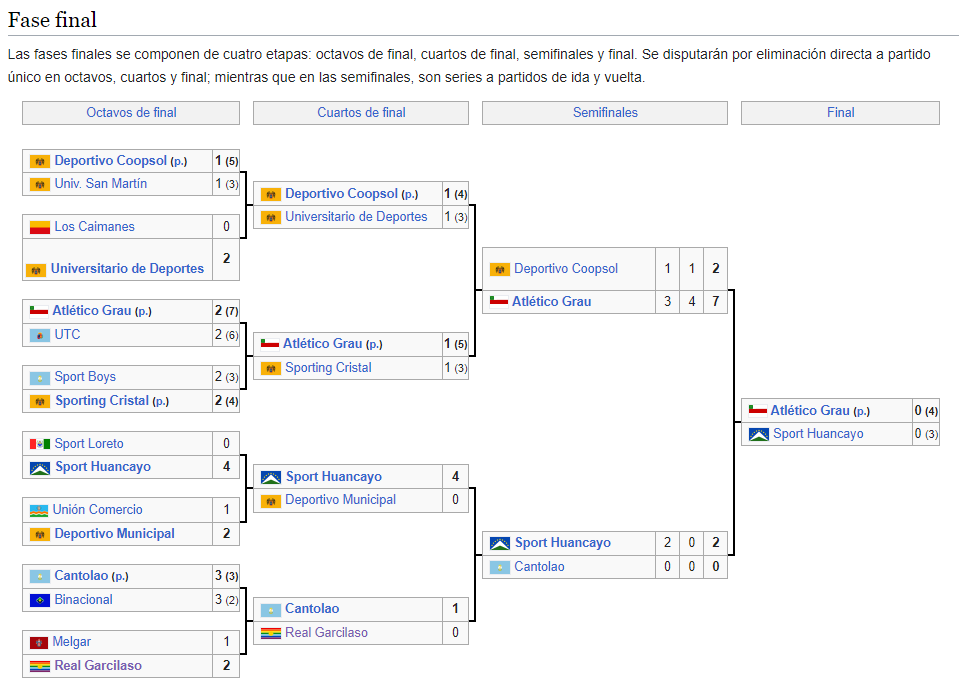959x688 pixels.
Task: Open the Semifinales header link
Action: pyautogui.click(x=605, y=113)
